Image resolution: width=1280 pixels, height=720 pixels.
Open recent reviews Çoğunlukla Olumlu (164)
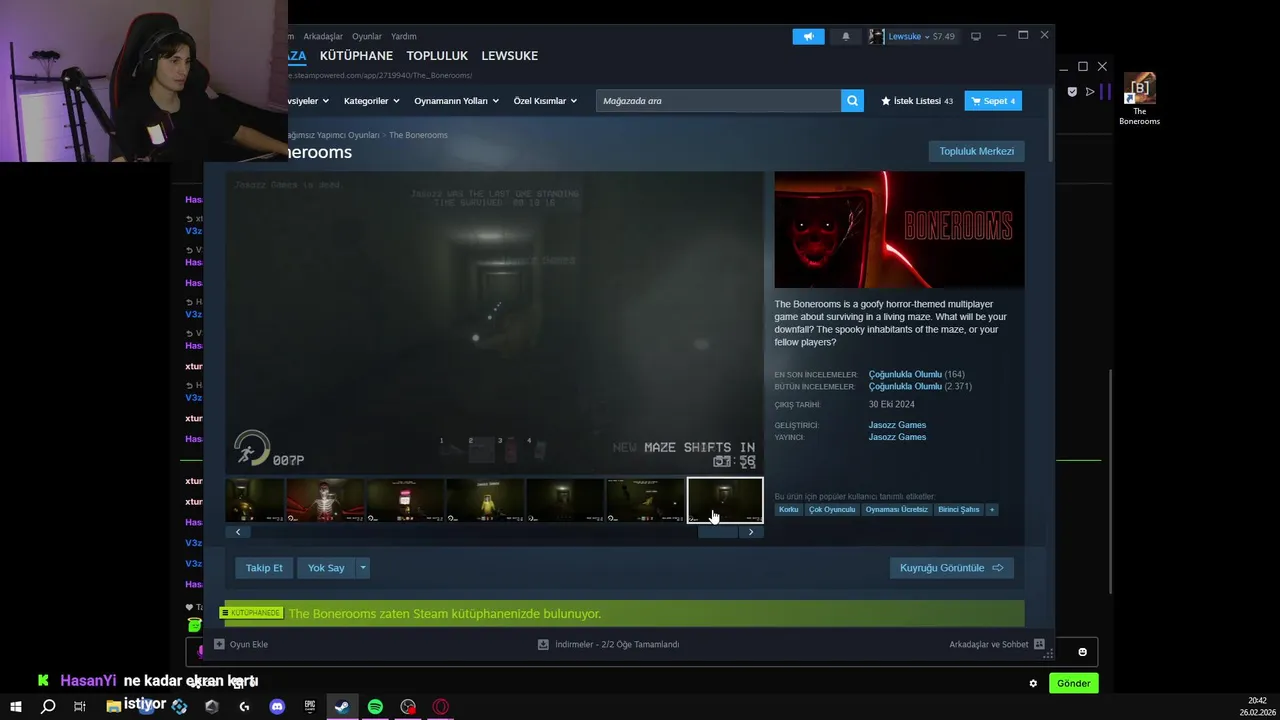916,375
